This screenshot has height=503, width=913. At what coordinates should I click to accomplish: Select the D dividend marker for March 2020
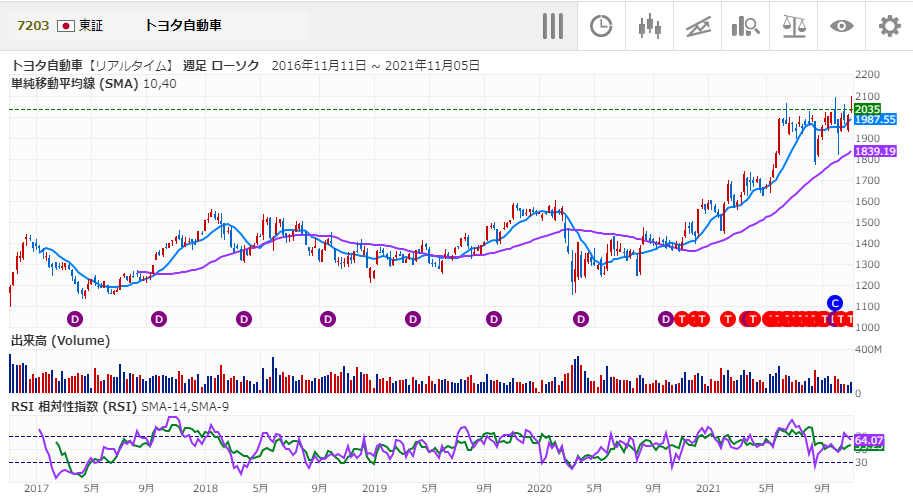pyautogui.click(x=581, y=319)
